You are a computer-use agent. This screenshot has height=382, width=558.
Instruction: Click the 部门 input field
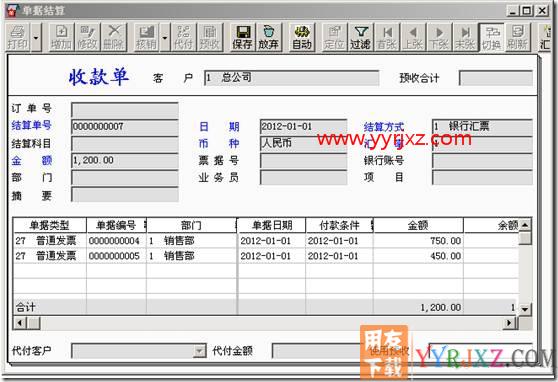pyautogui.click(x=125, y=178)
